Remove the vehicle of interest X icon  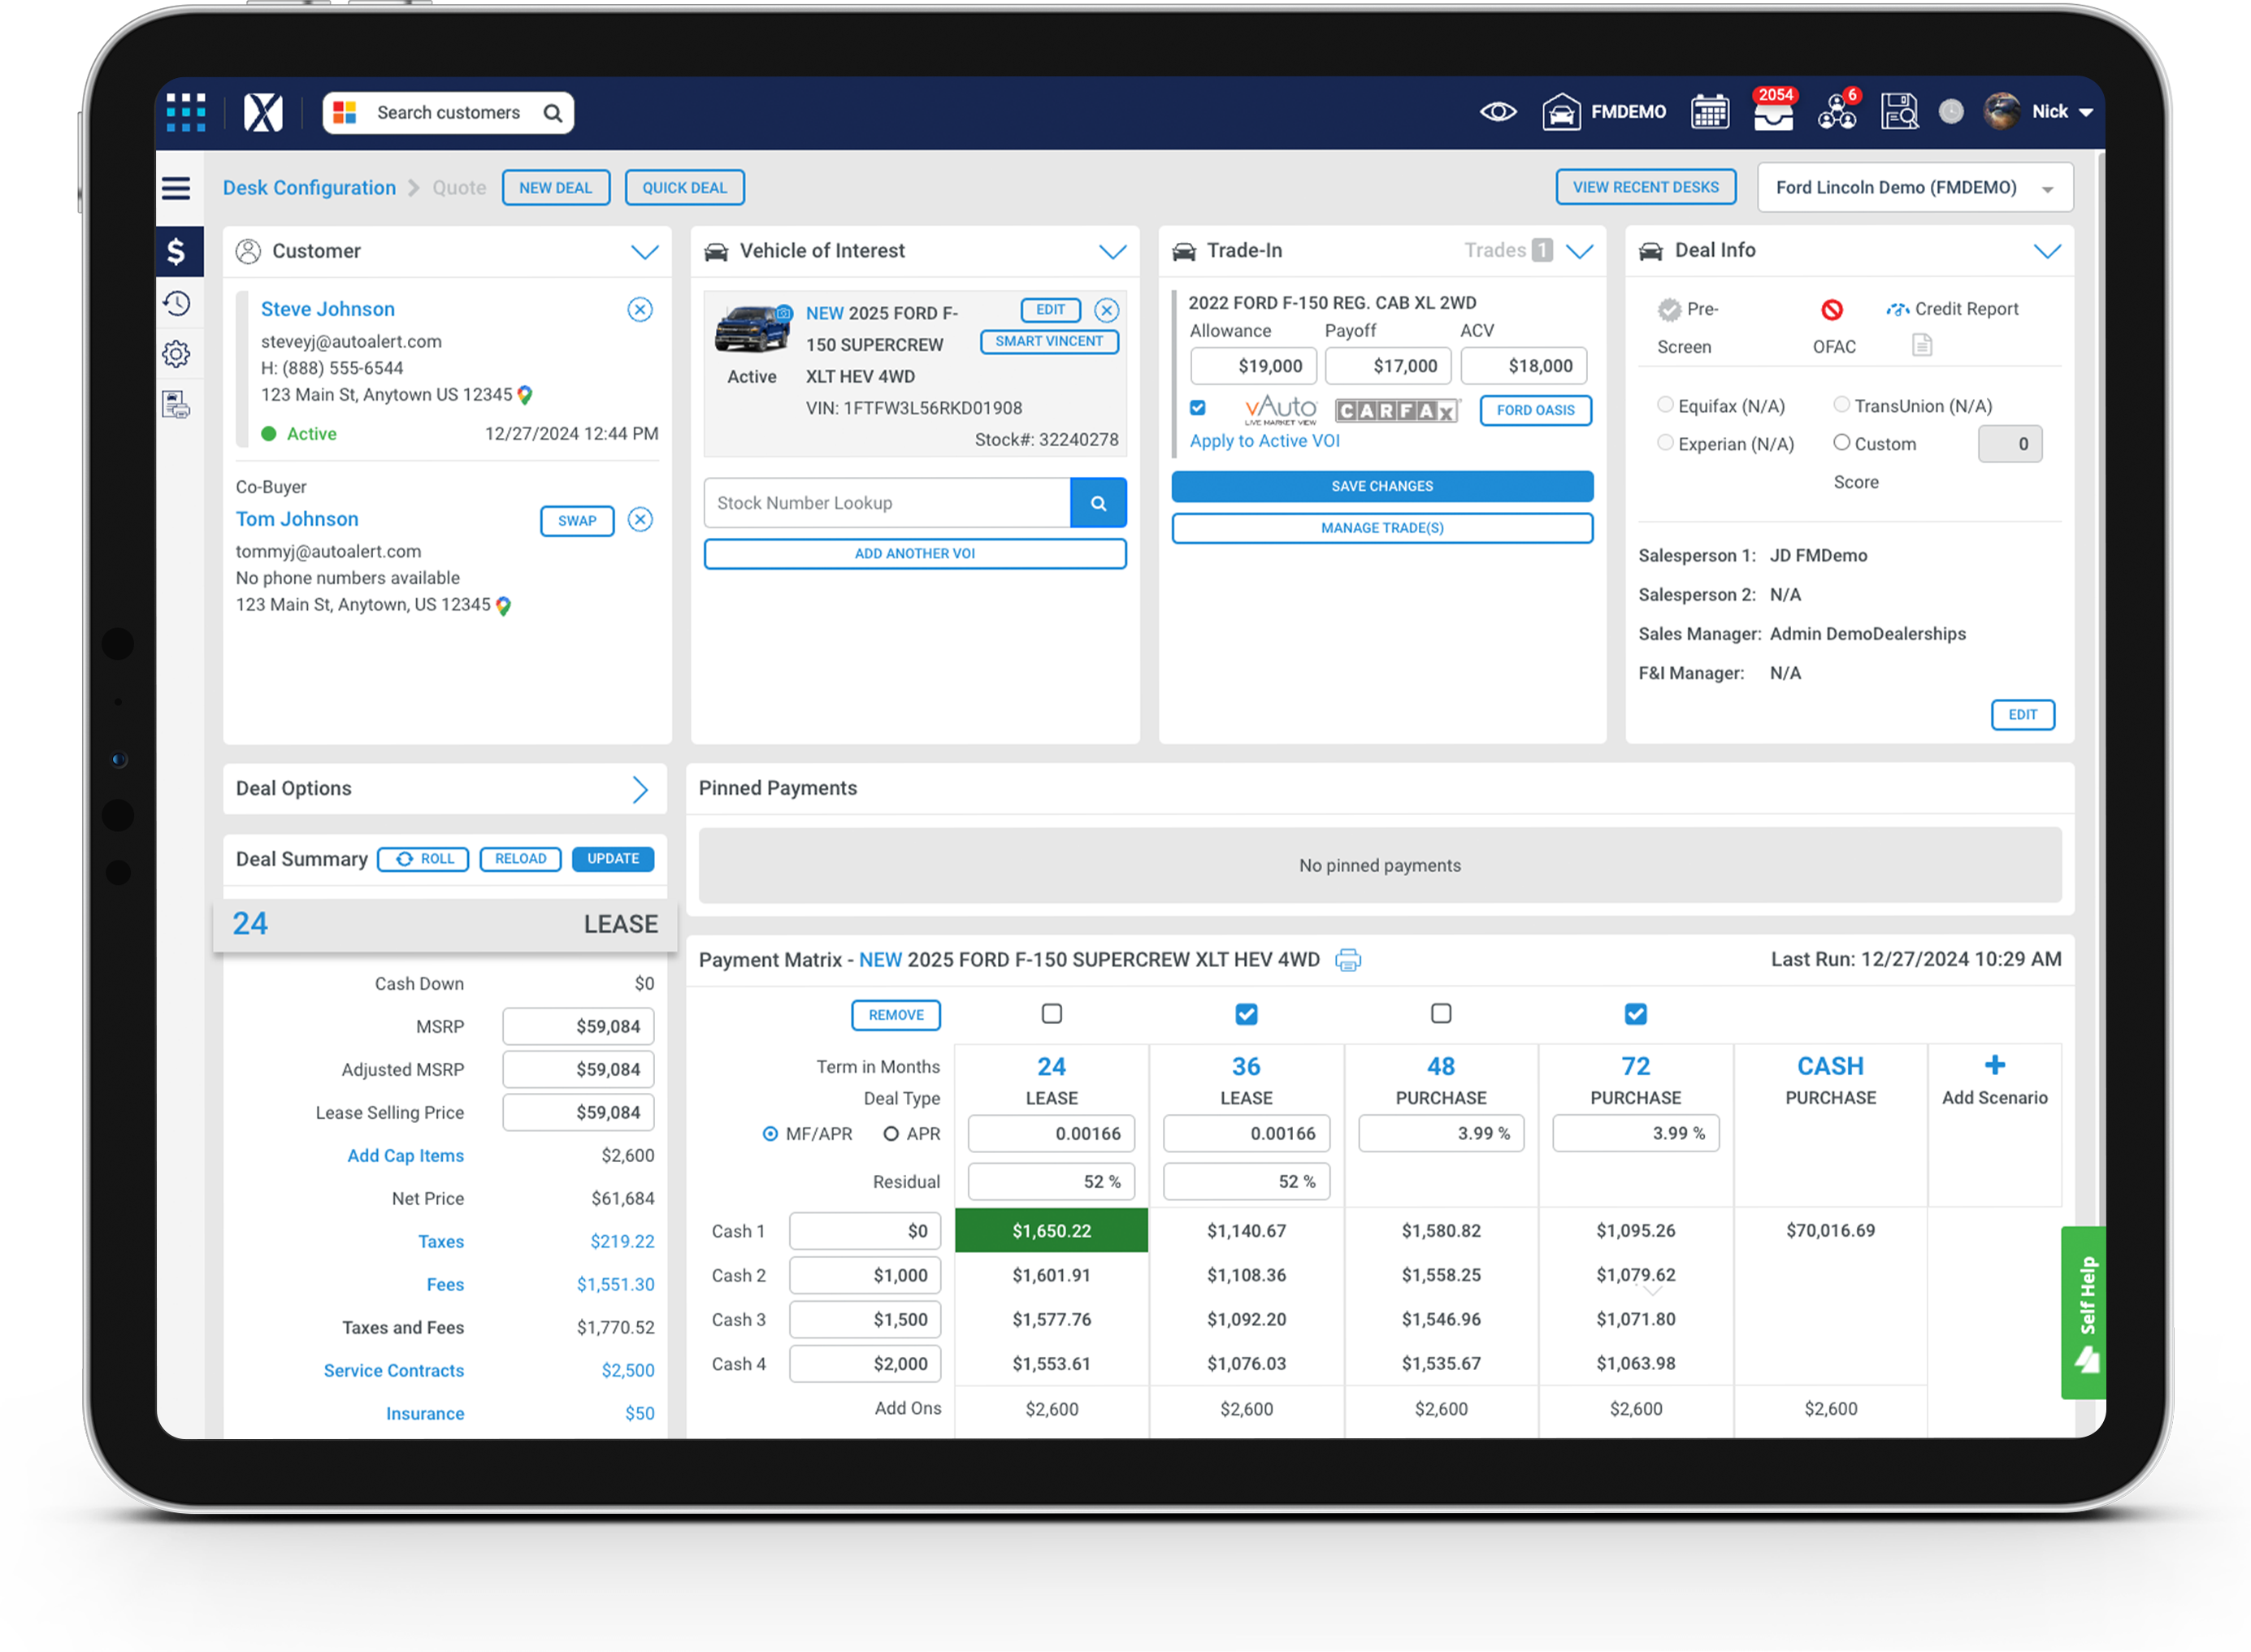coord(1106,311)
